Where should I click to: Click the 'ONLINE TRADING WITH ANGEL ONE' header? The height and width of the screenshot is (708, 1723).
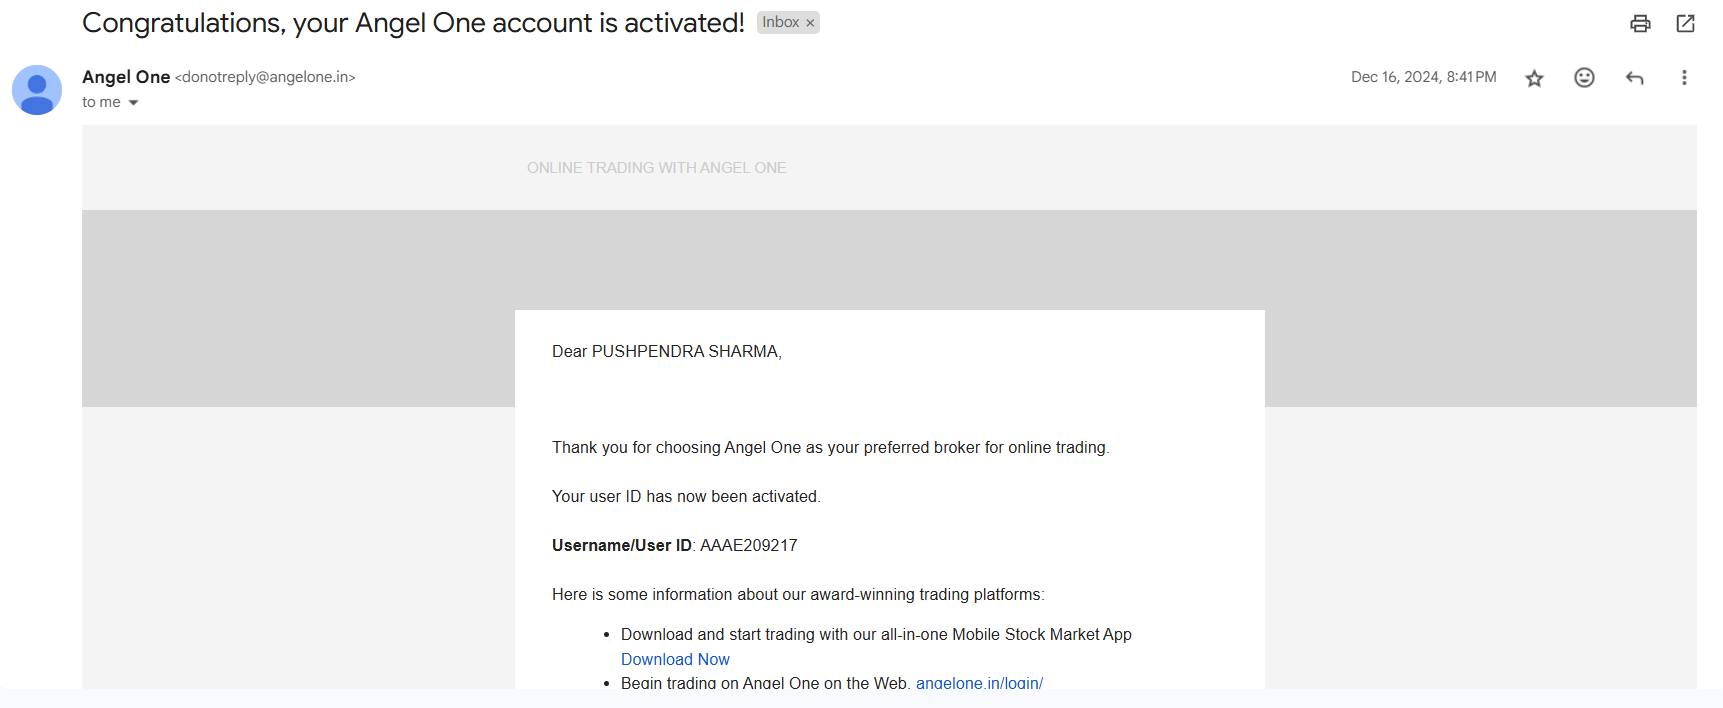[656, 168]
